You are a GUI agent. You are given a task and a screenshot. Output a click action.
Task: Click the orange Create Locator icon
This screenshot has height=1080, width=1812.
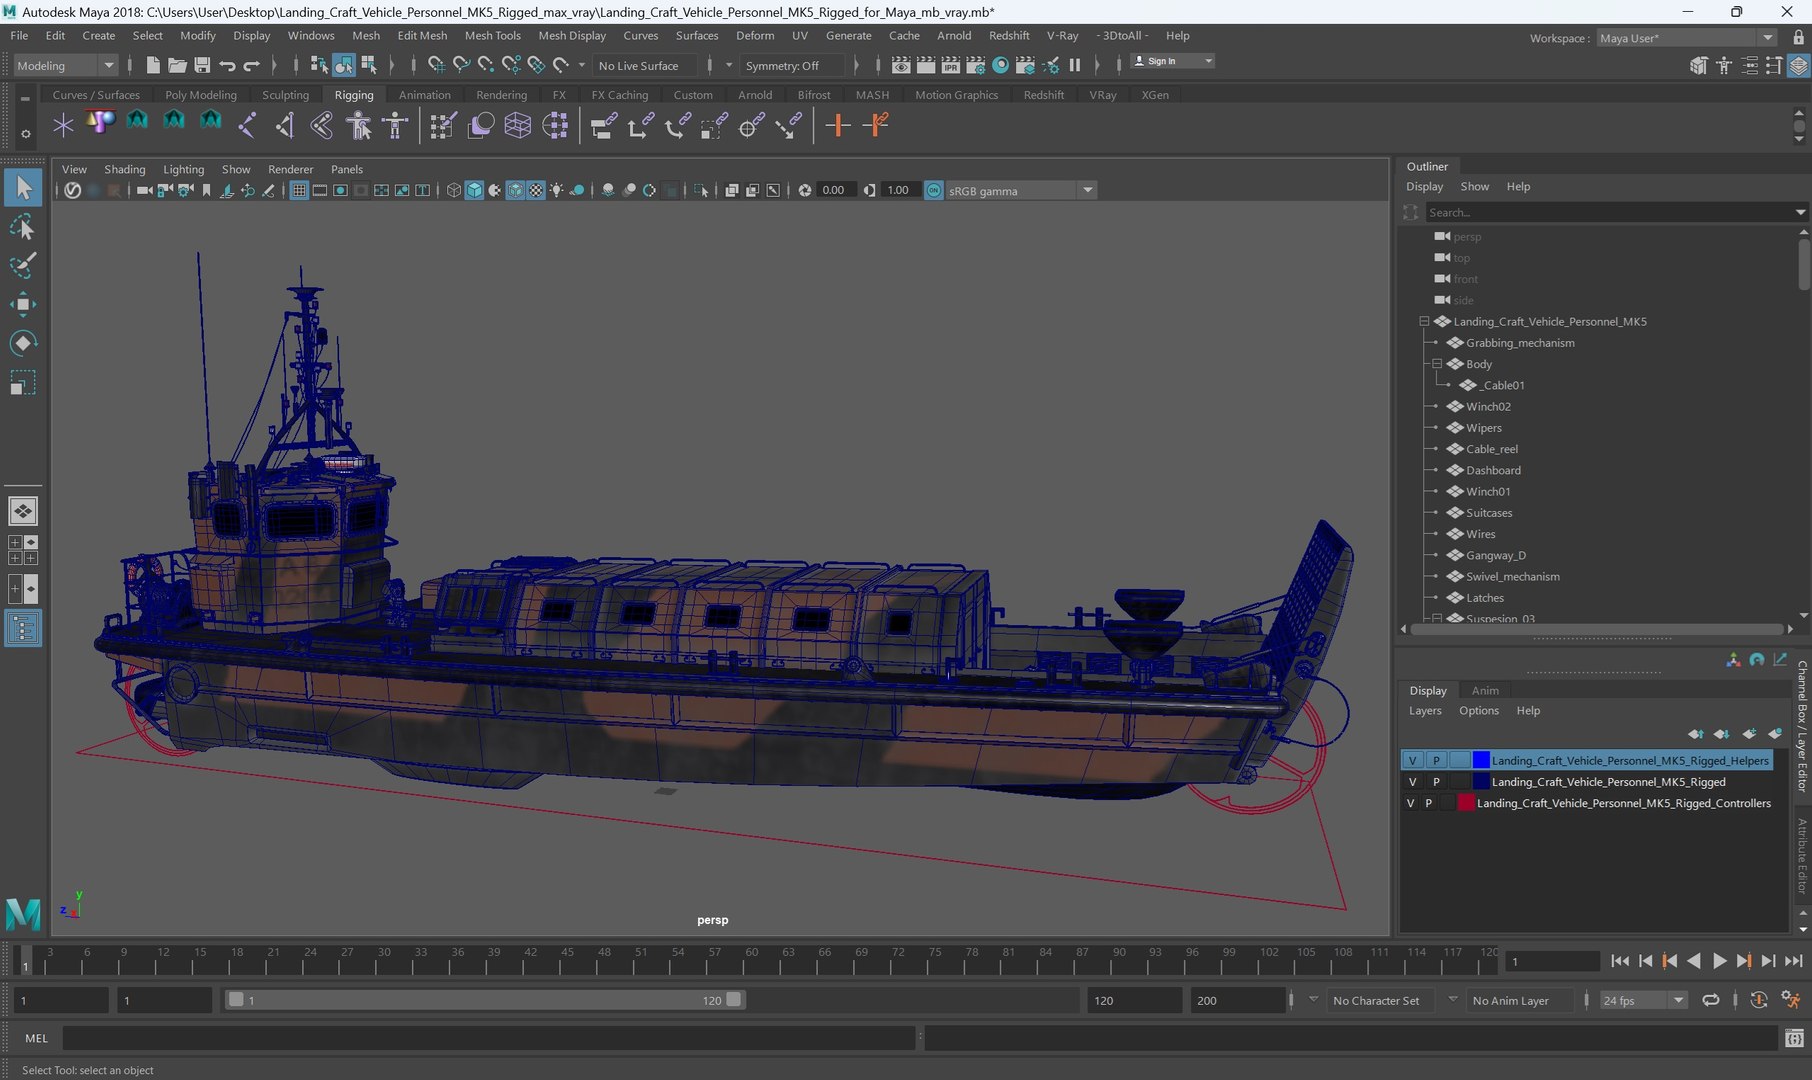pos(838,125)
